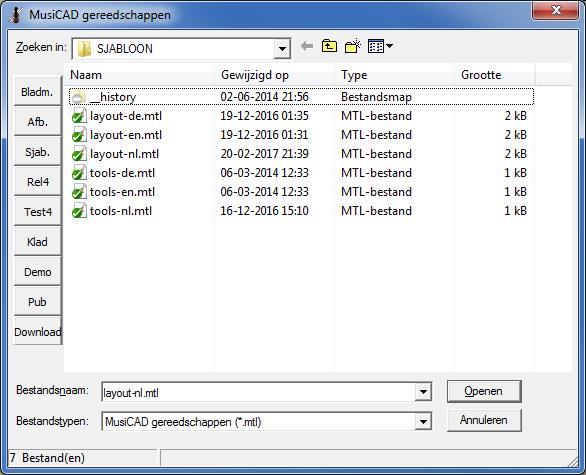
Task: Go back with the grey back arrow
Action: [x=307, y=46]
